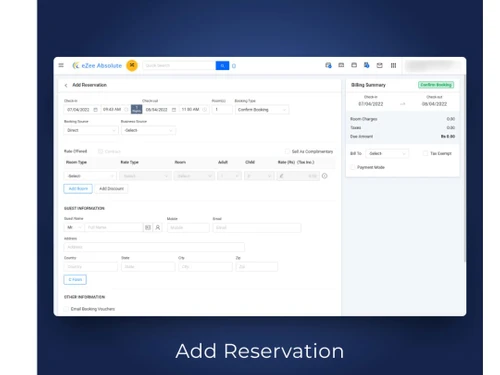
Task: Open the check-out time clock icon
Action: tap(205, 110)
